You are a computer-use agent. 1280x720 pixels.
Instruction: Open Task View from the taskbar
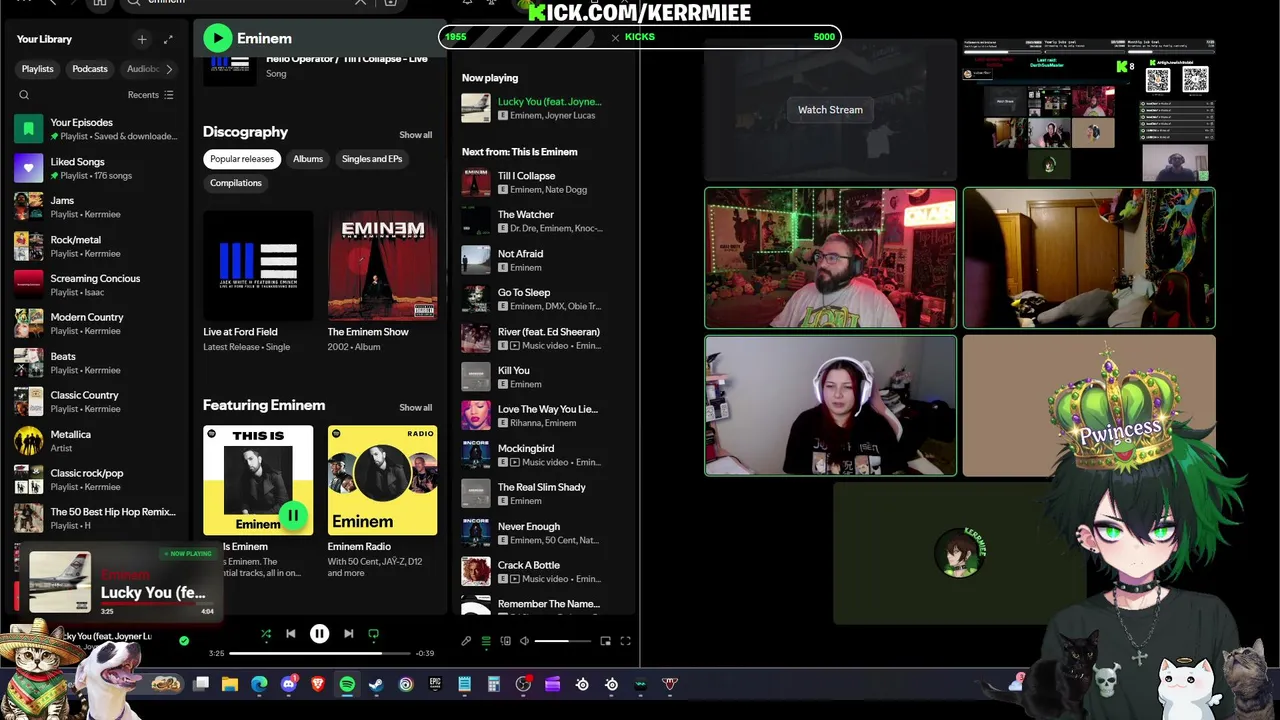point(201,684)
